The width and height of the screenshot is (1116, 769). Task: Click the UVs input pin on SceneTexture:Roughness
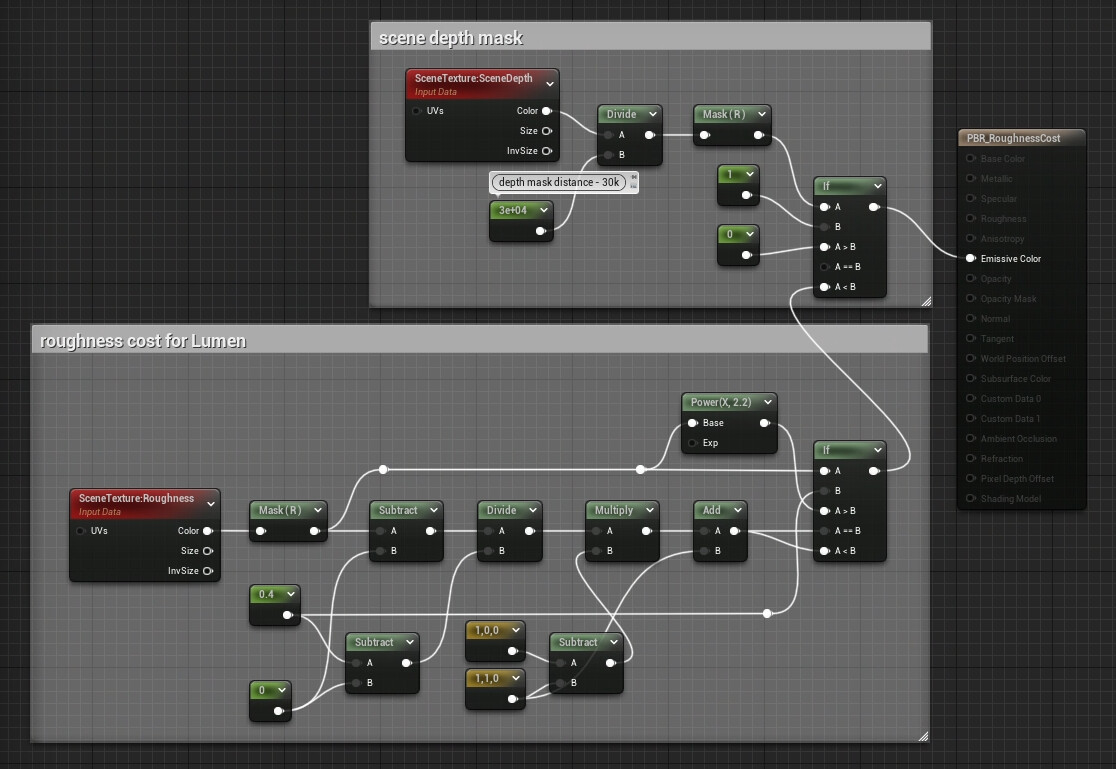[x=81, y=531]
